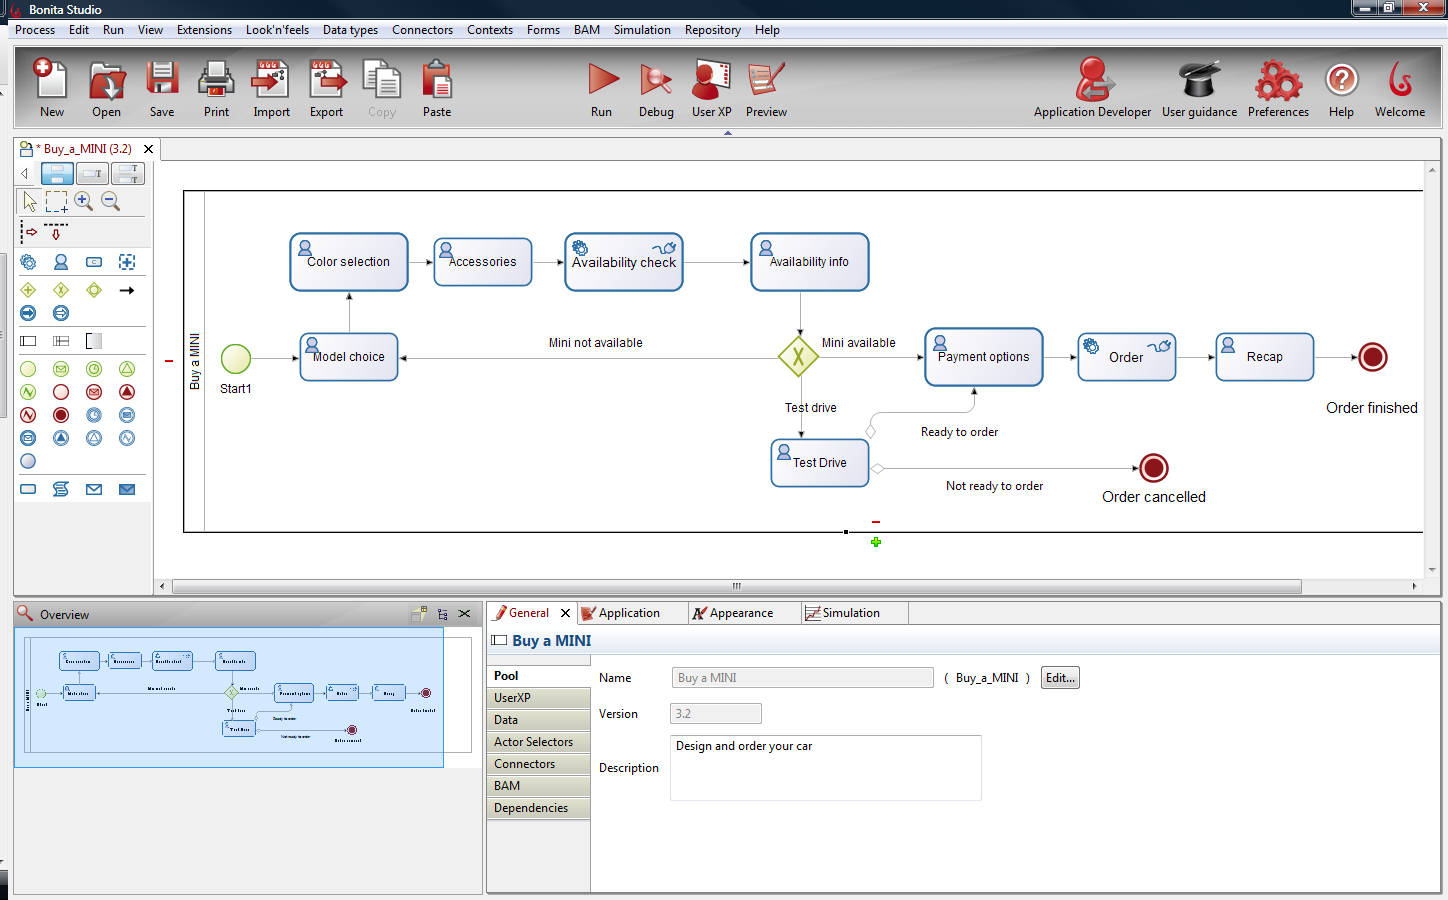Click the Edit button next to Buy_a_MINI

pyautogui.click(x=1059, y=677)
